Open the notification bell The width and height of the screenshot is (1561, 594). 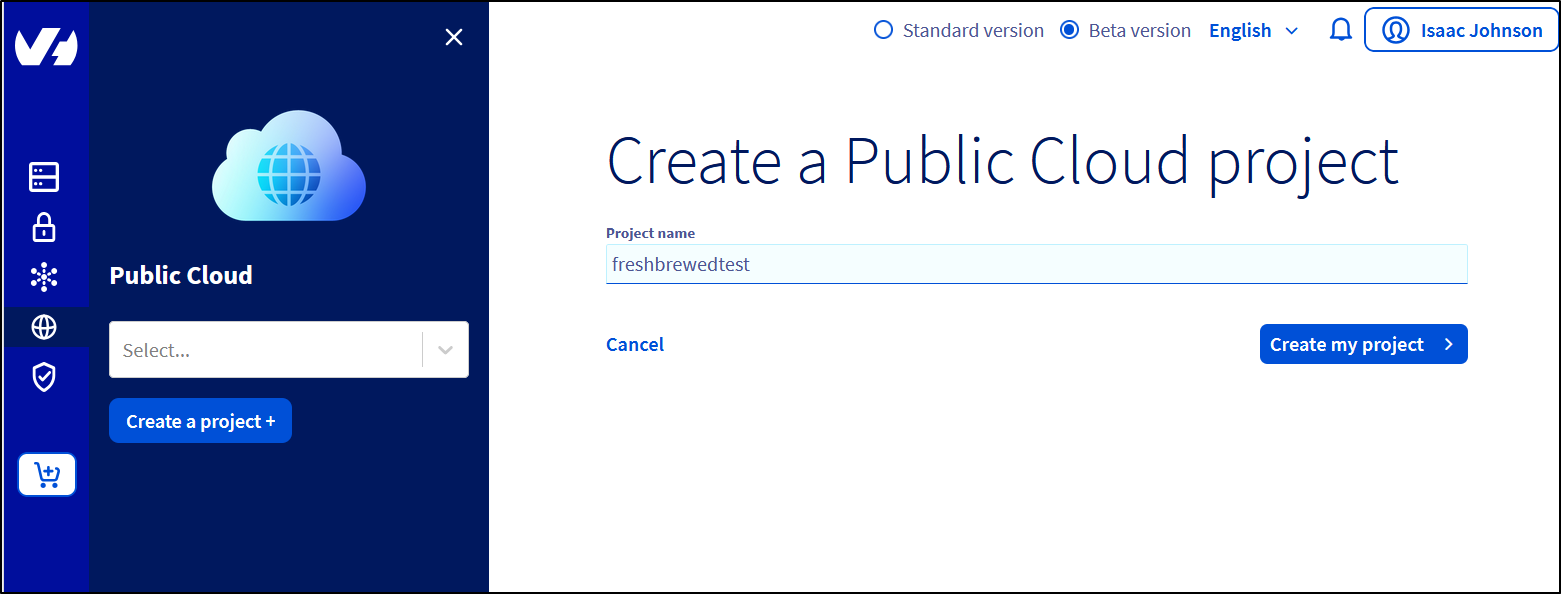point(1340,29)
